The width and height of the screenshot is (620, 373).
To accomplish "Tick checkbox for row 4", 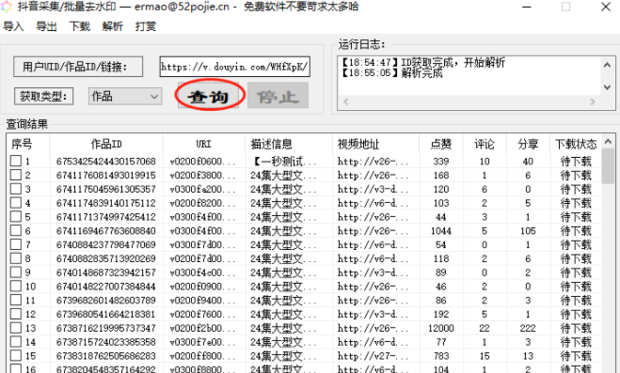I will (x=16, y=203).
